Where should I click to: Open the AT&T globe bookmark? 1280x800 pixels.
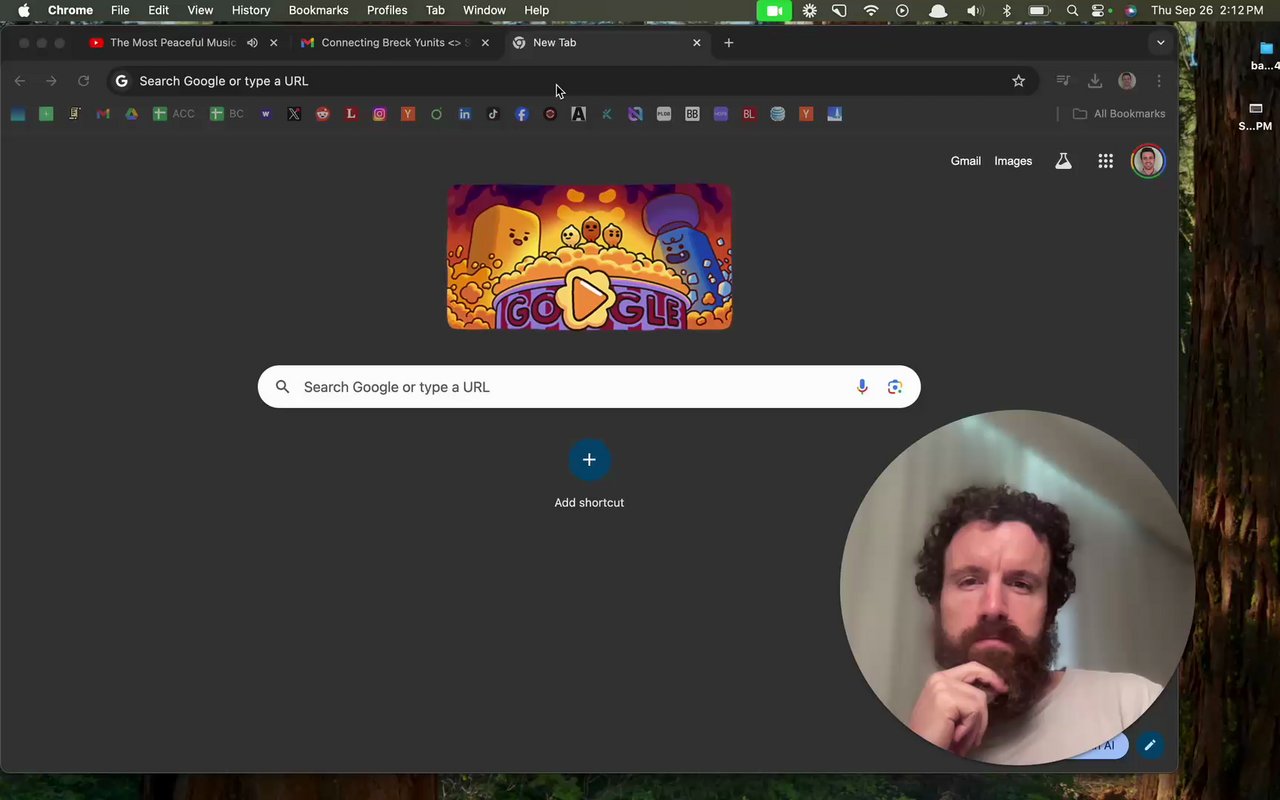coord(777,114)
